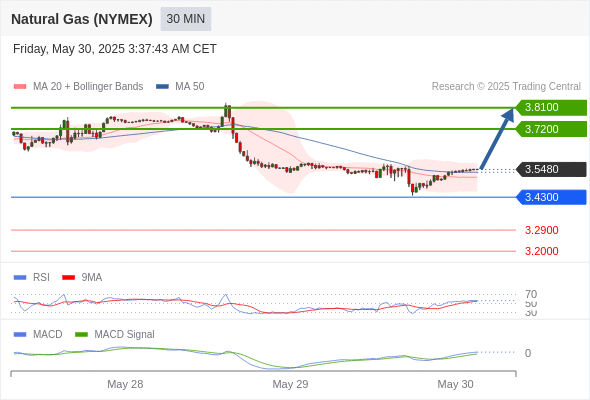Click the Research © 2025 Trading Central text

point(506,87)
